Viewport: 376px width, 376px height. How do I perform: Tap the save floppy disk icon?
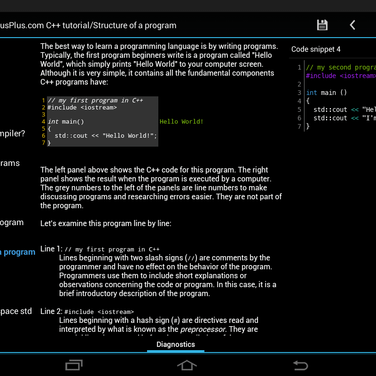[322, 25]
